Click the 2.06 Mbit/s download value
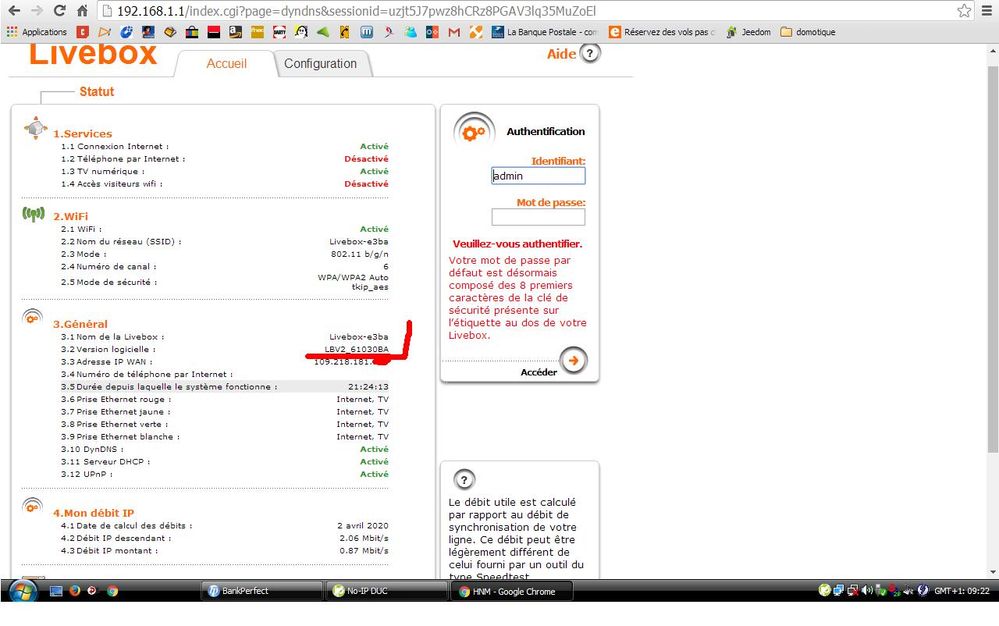The image size is (999, 626). (364, 538)
